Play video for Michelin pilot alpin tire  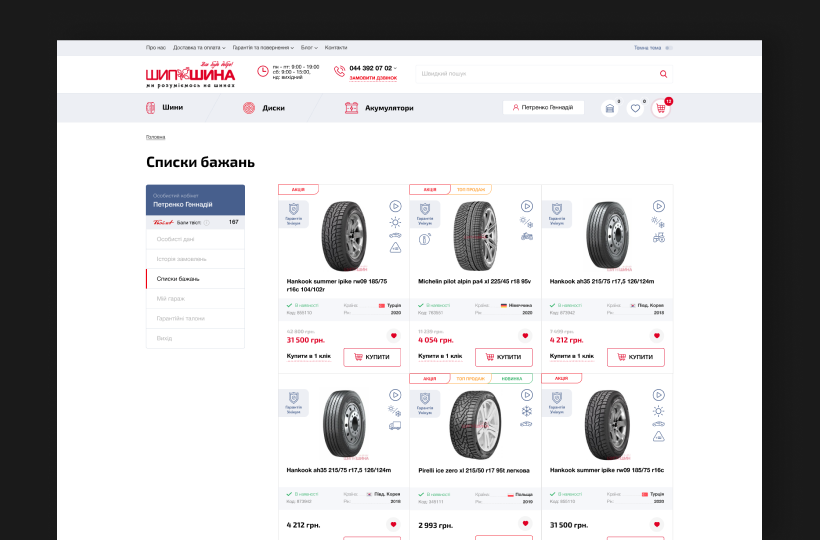click(526, 206)
